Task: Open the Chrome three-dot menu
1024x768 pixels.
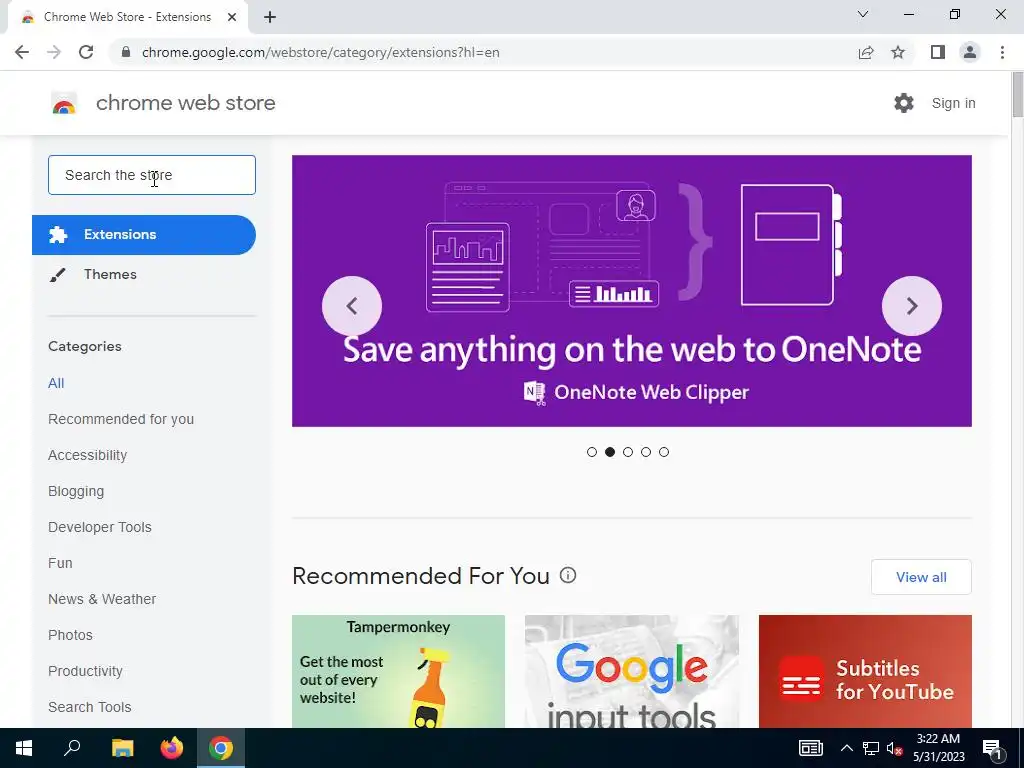Action: pos(1002,52)
